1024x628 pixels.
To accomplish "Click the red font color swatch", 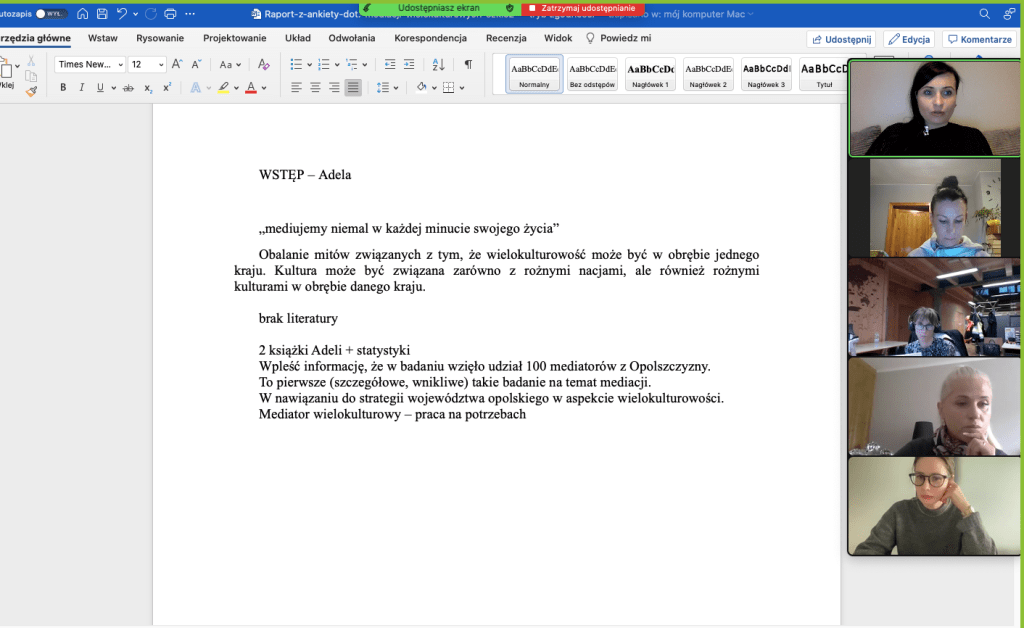I will (250, 88).
